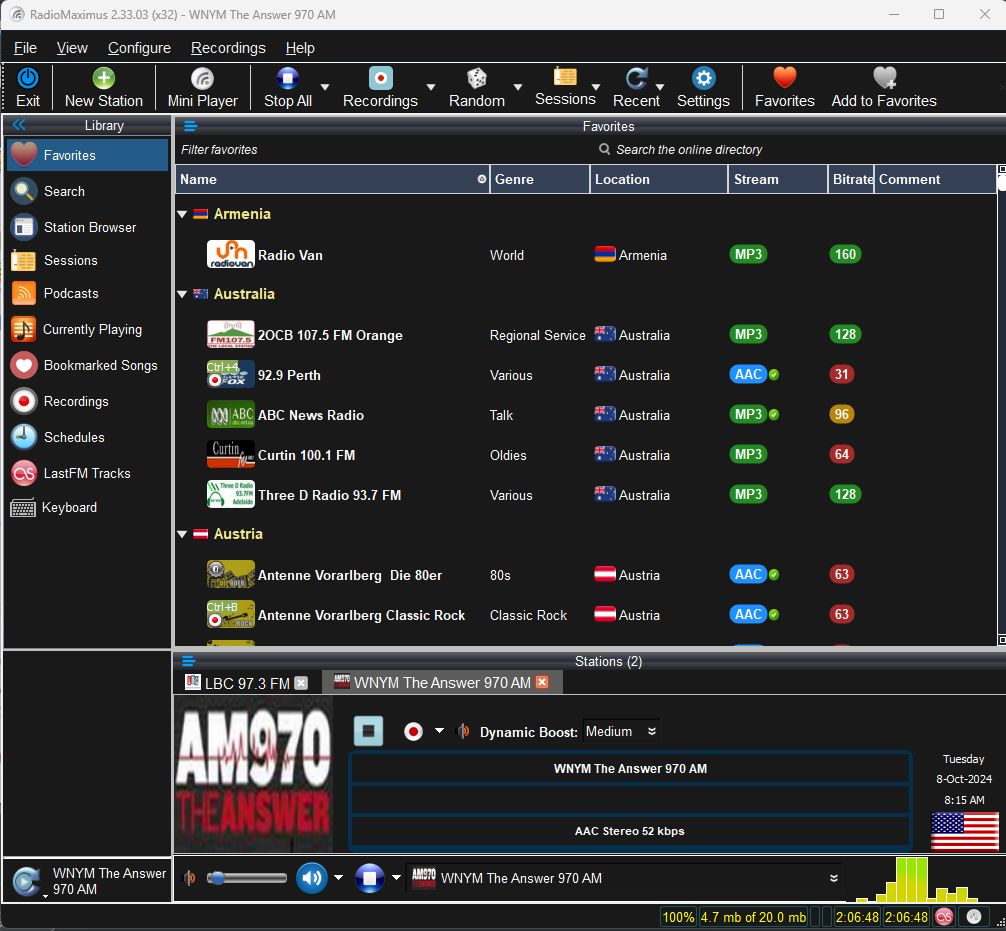Screen dimensions: 1006x931
Task: Toggle the Dynamic Boost speaker icon
Action: (463, 731)
